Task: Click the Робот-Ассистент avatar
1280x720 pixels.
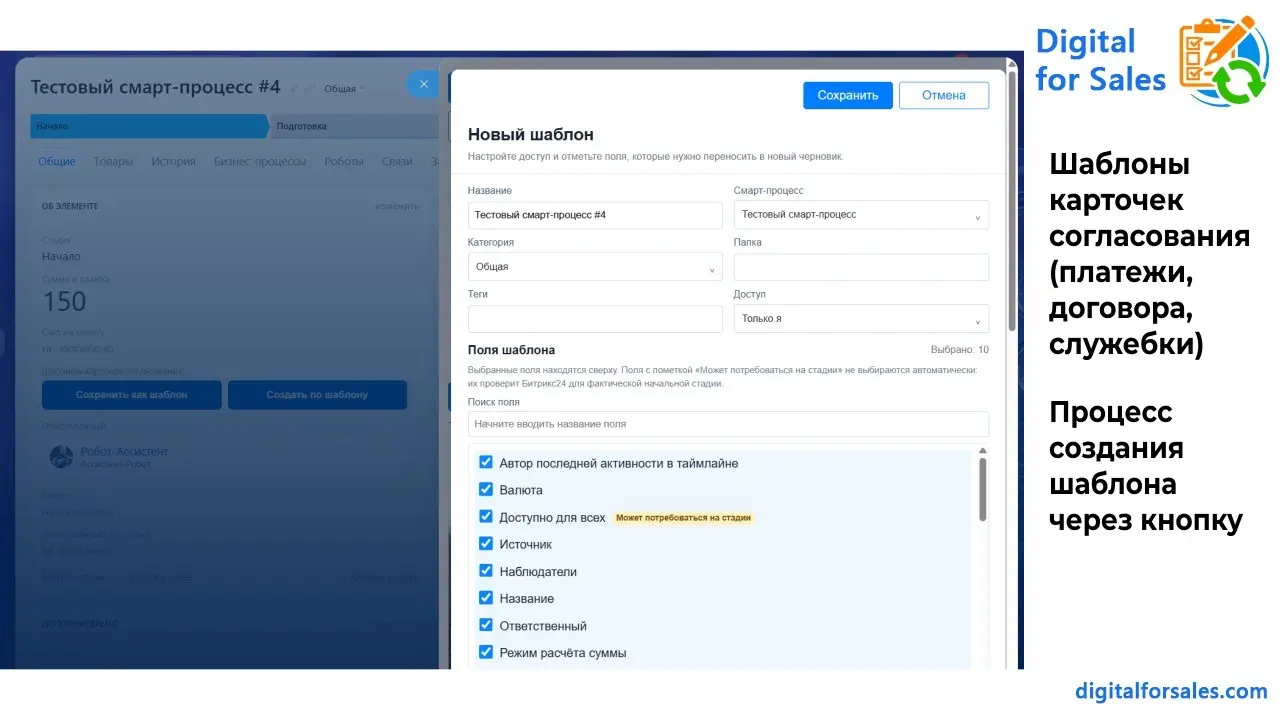Action: point(62,457)
